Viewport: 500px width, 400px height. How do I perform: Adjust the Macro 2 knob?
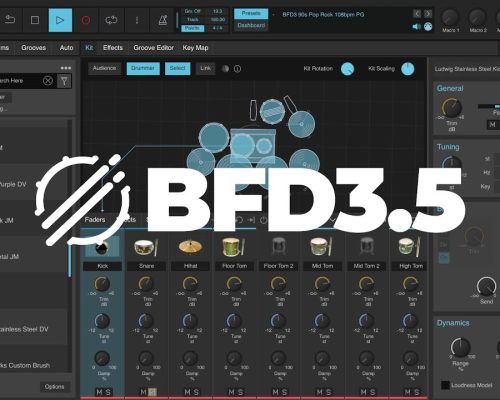point(477,17)
